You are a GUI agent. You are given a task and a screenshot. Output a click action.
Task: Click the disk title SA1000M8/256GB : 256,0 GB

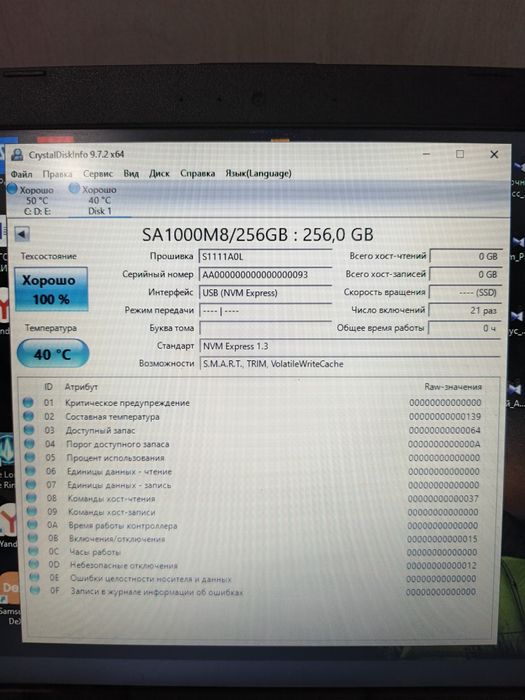click(x=258, y=234)
